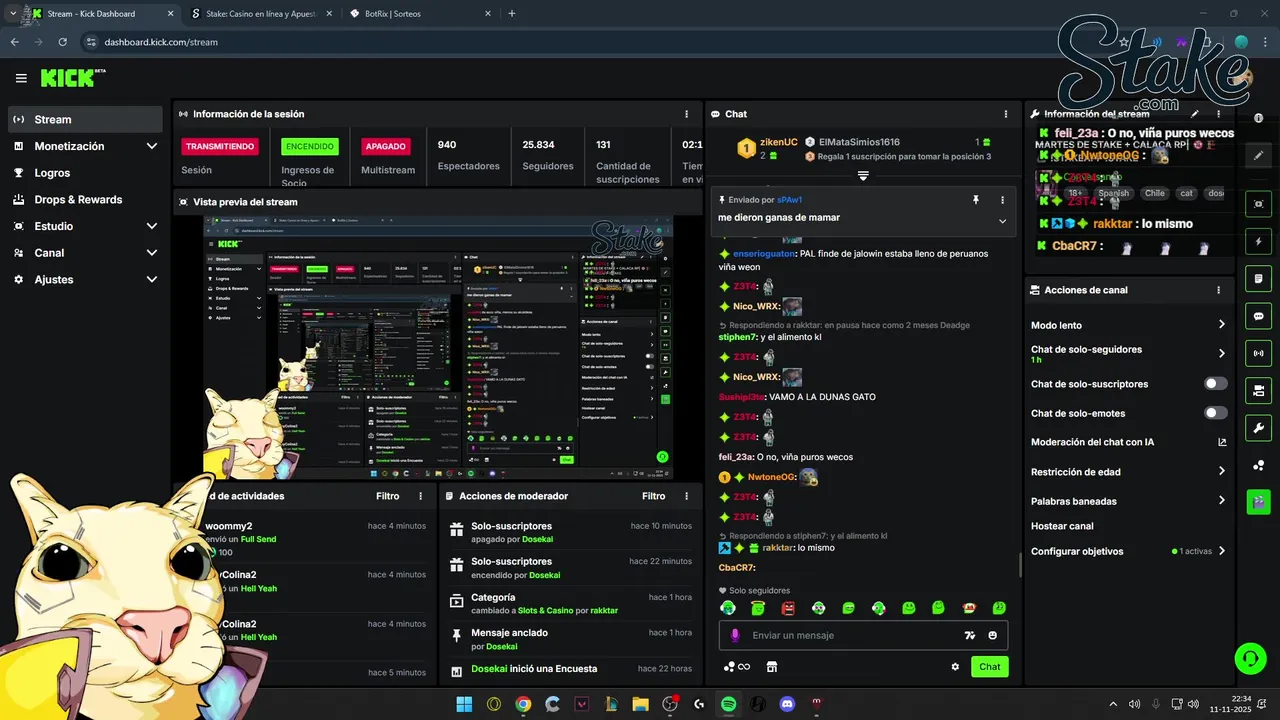Open Chat de solo-seguidores settings
The width and height of the screenshot is (1280, 720).
click(1128, 354)
